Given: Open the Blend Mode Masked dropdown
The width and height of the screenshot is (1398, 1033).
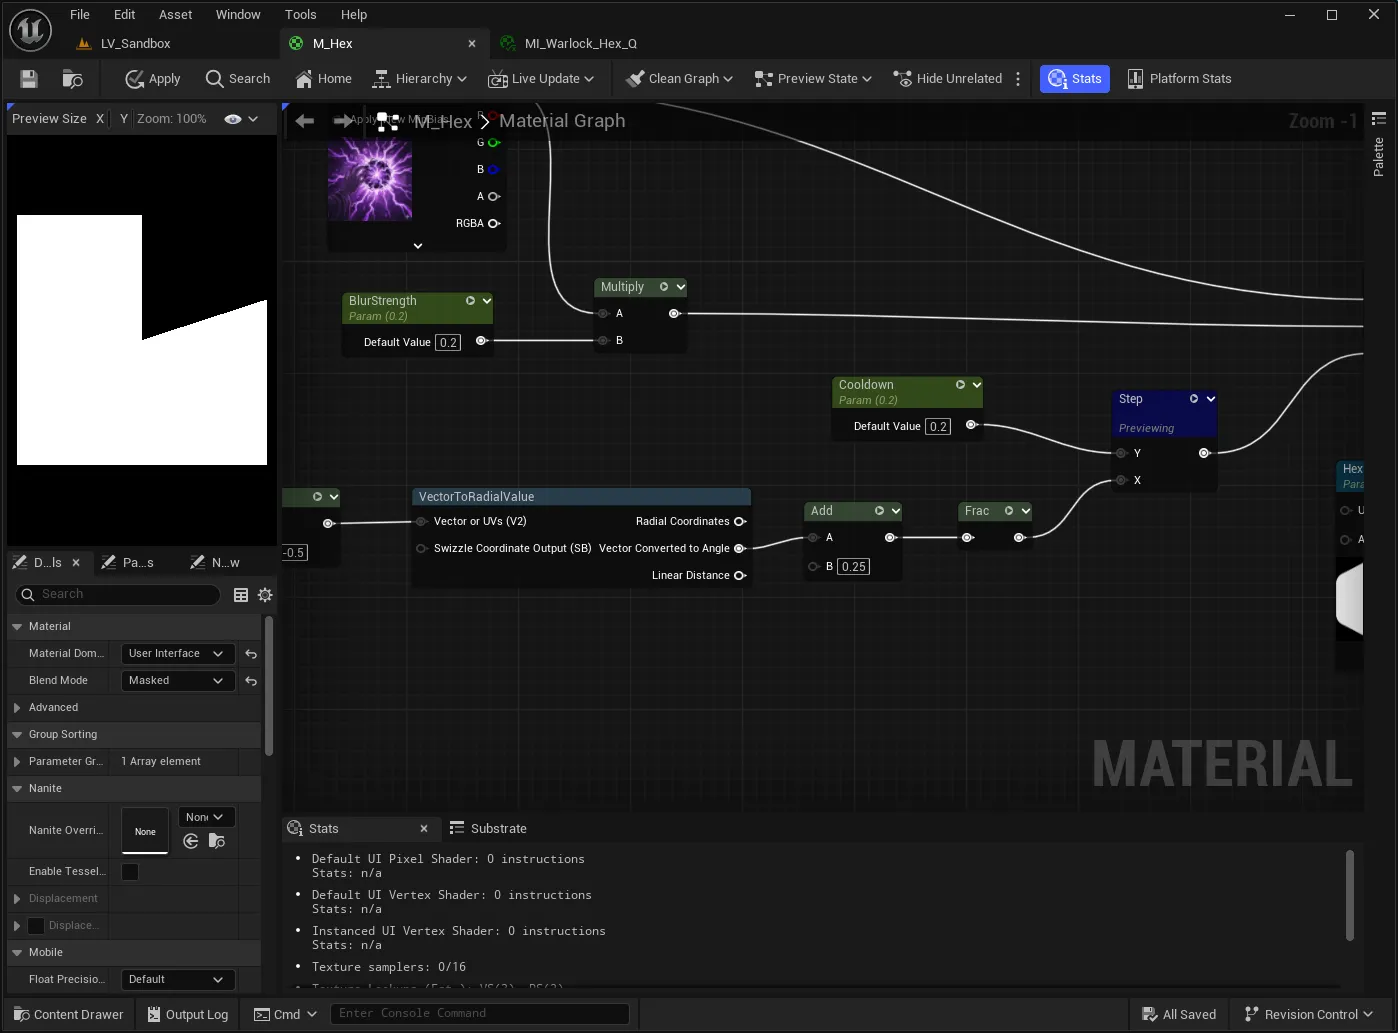Looking at the screenshot, I should 177,681.
